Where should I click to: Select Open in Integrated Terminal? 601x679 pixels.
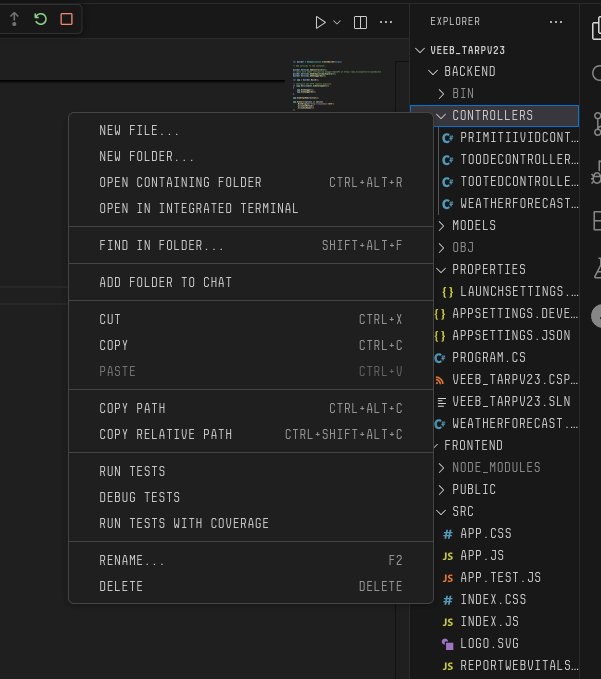coord(198,208)
